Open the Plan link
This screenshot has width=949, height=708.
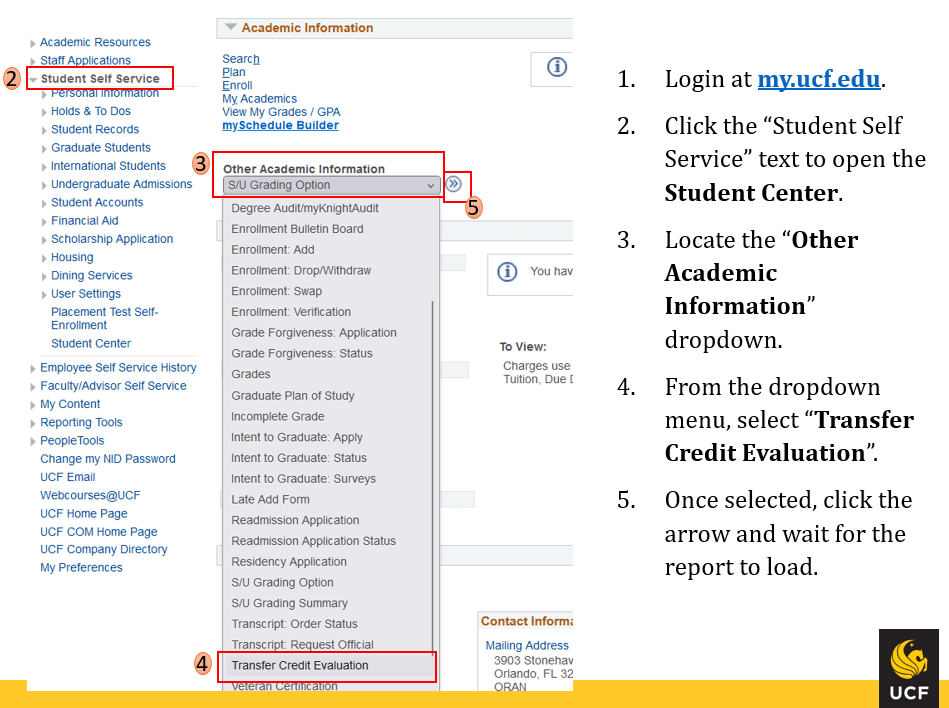[234, 72]
